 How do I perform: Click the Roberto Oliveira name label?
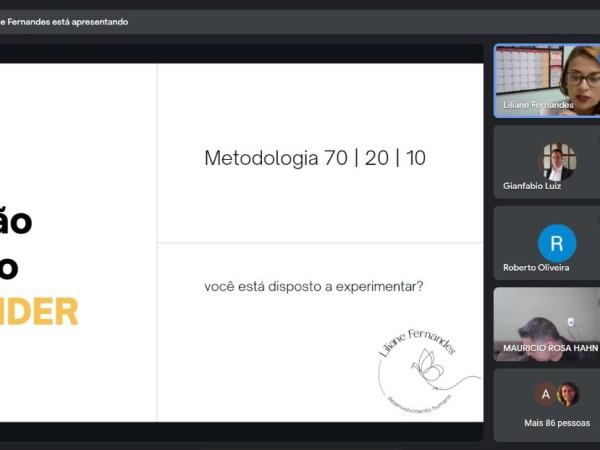[536, 268]
